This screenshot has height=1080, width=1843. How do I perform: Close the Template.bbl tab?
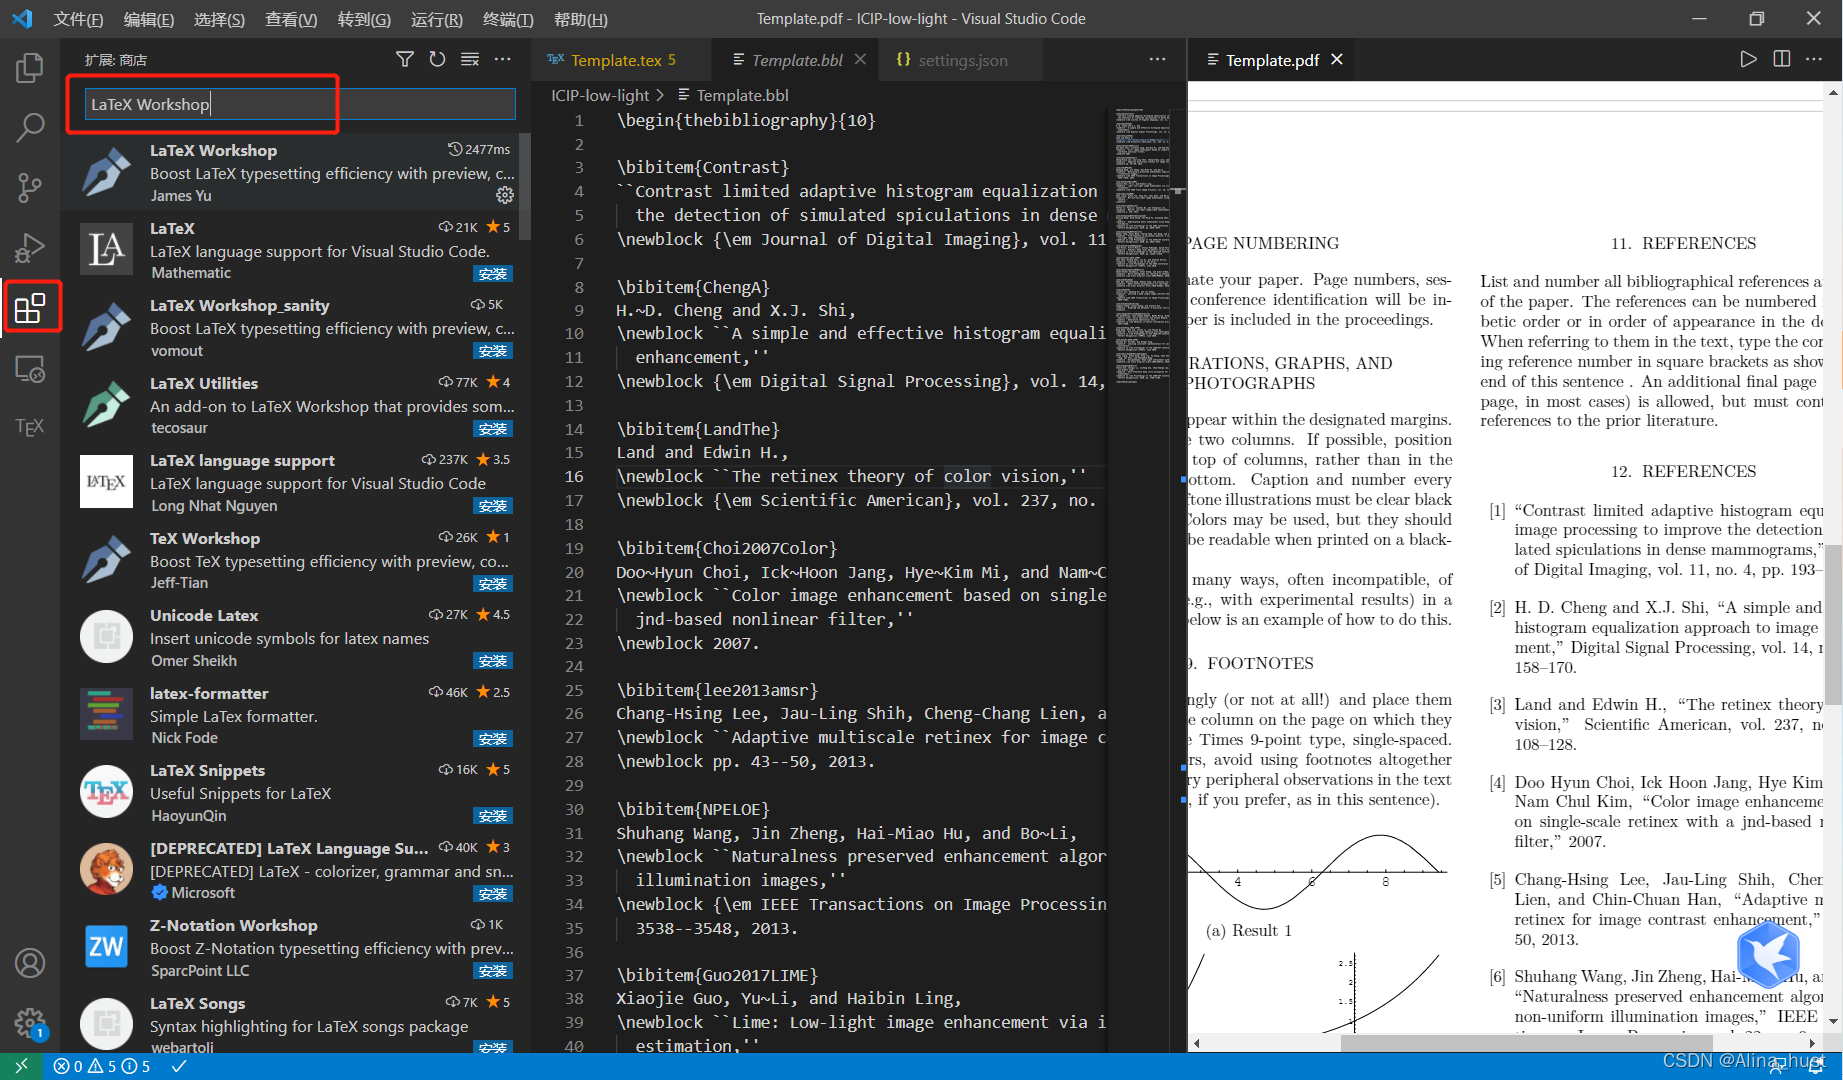pyautogui.click(x=860, y=60)
